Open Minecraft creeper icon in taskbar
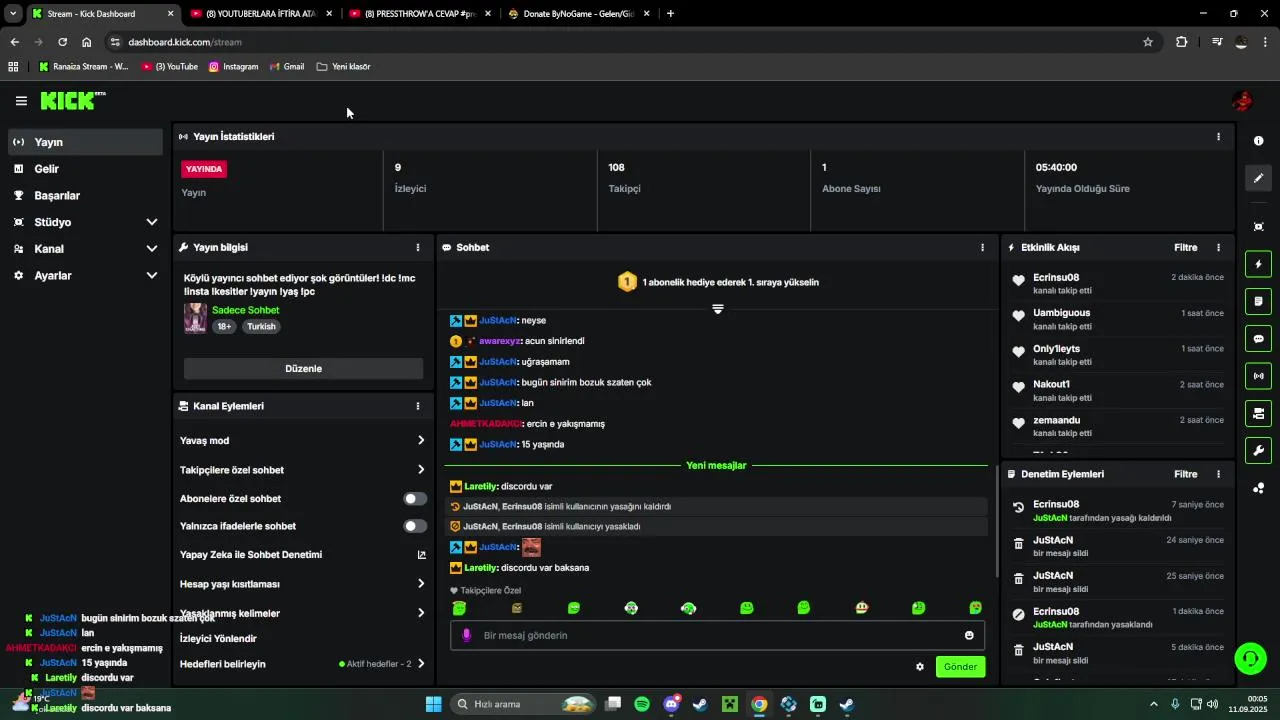Image resolution: width=1280 pixels, height=720 pixels. click(730, 704)
